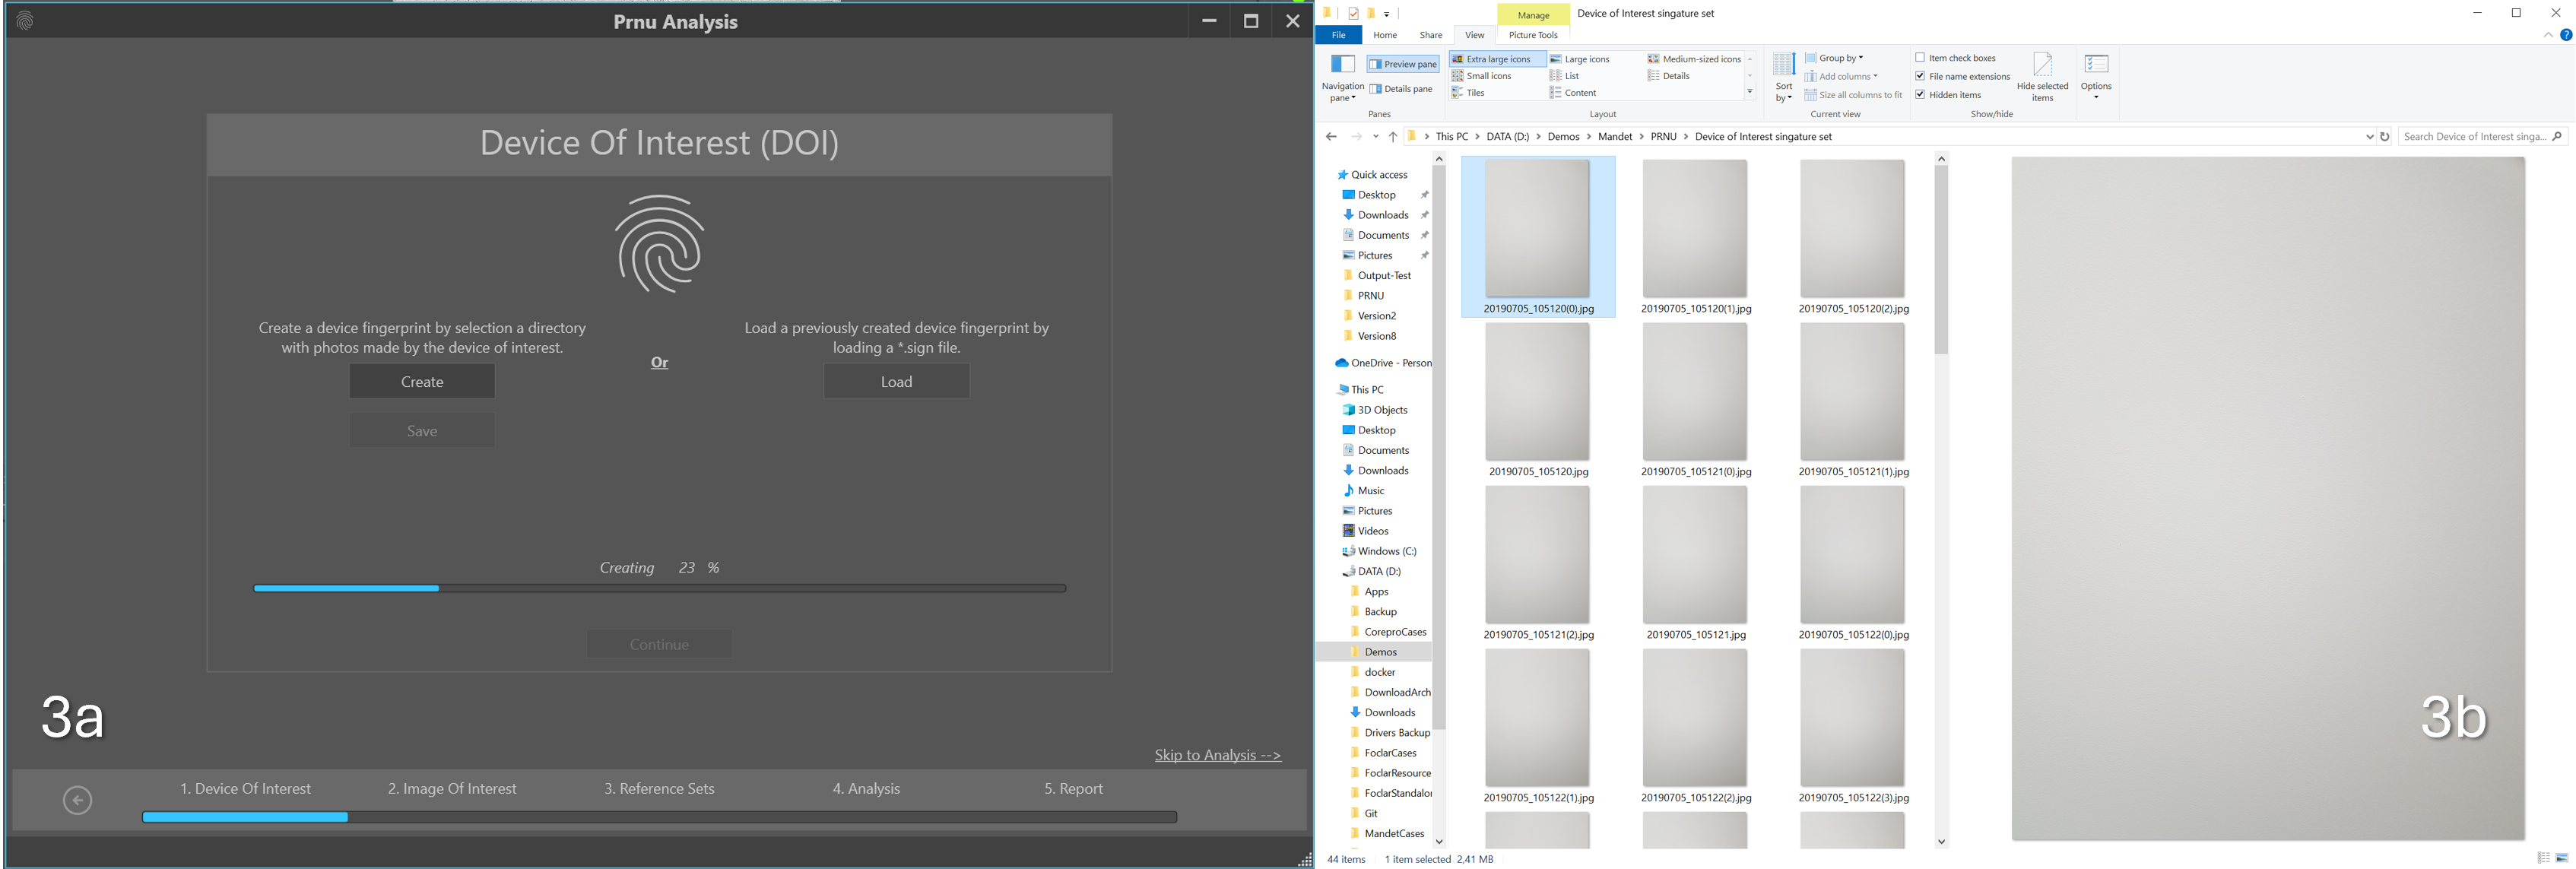Click the Creating 23% progress bar
This screenshot has height=869, width=2576.
(x=660, y=588)
